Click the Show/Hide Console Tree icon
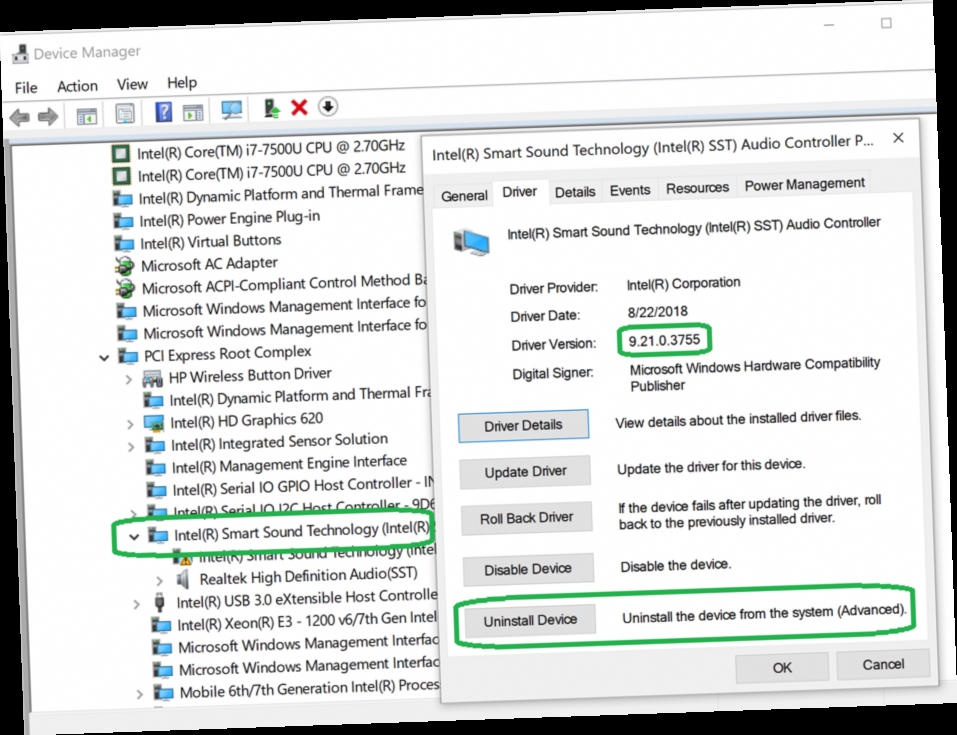Screen dimensions: 957x735 (x=86, y=112)
